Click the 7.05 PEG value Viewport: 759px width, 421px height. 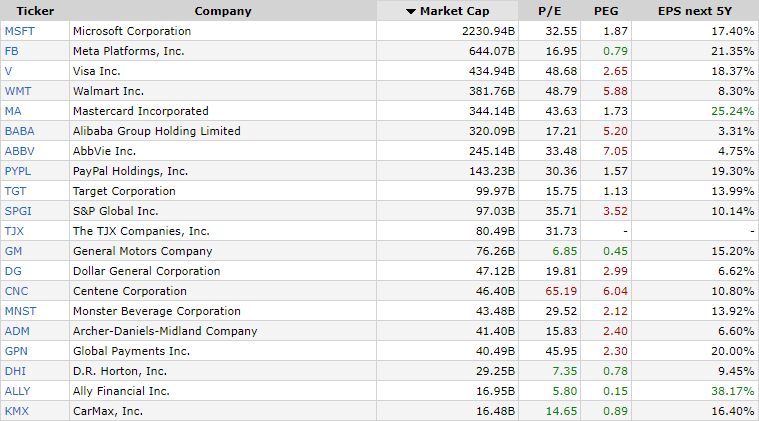pyautogui.click(x=615, y=151)
